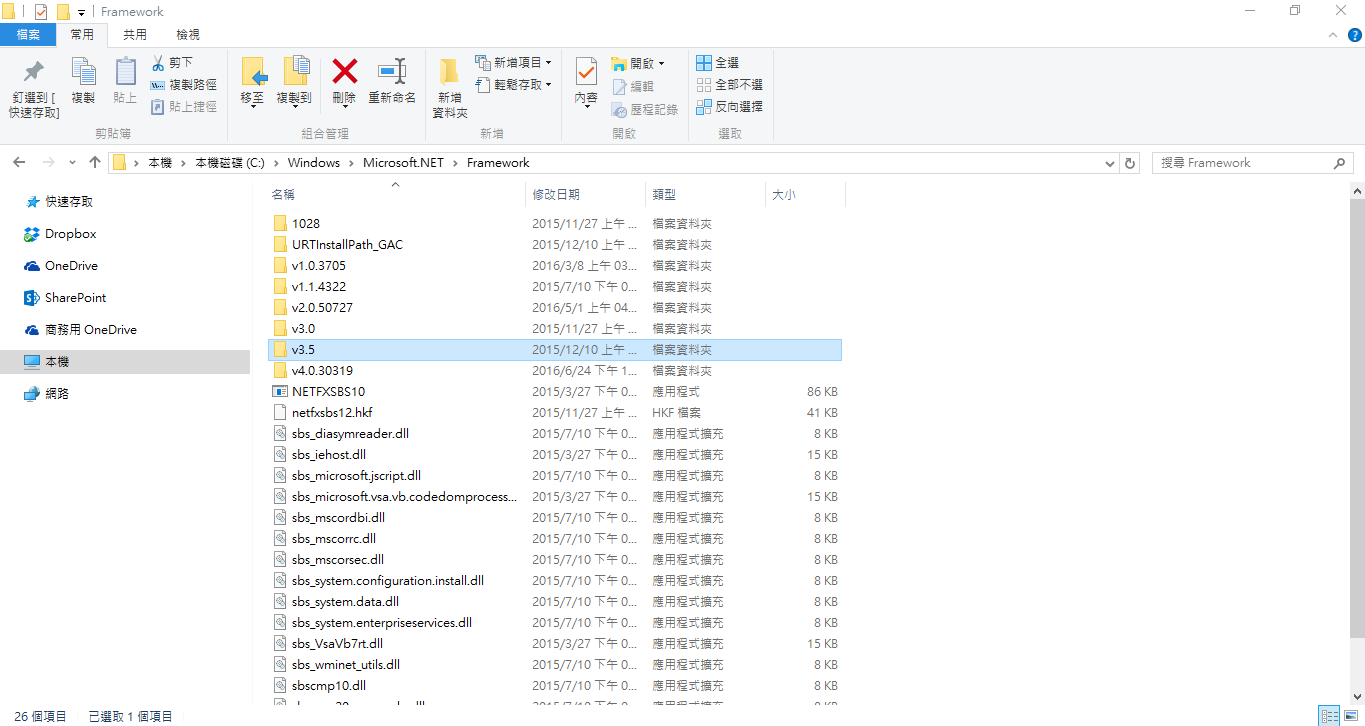Switch to the Details view icon in the status bar
The image size is (1365, 726).
pyautogui.click(x=1330, y=716)
